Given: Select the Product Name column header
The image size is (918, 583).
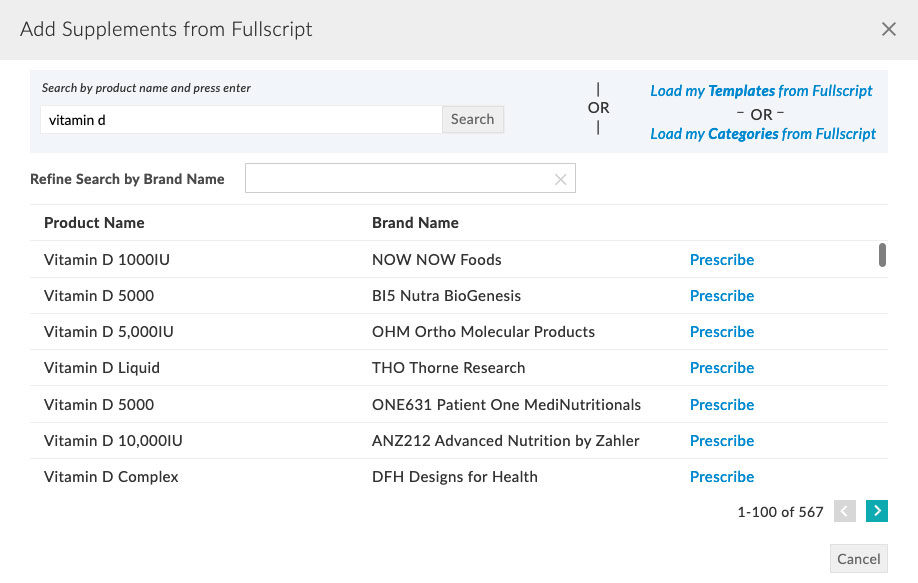Looking at the screenshot, I should (94, 222).
